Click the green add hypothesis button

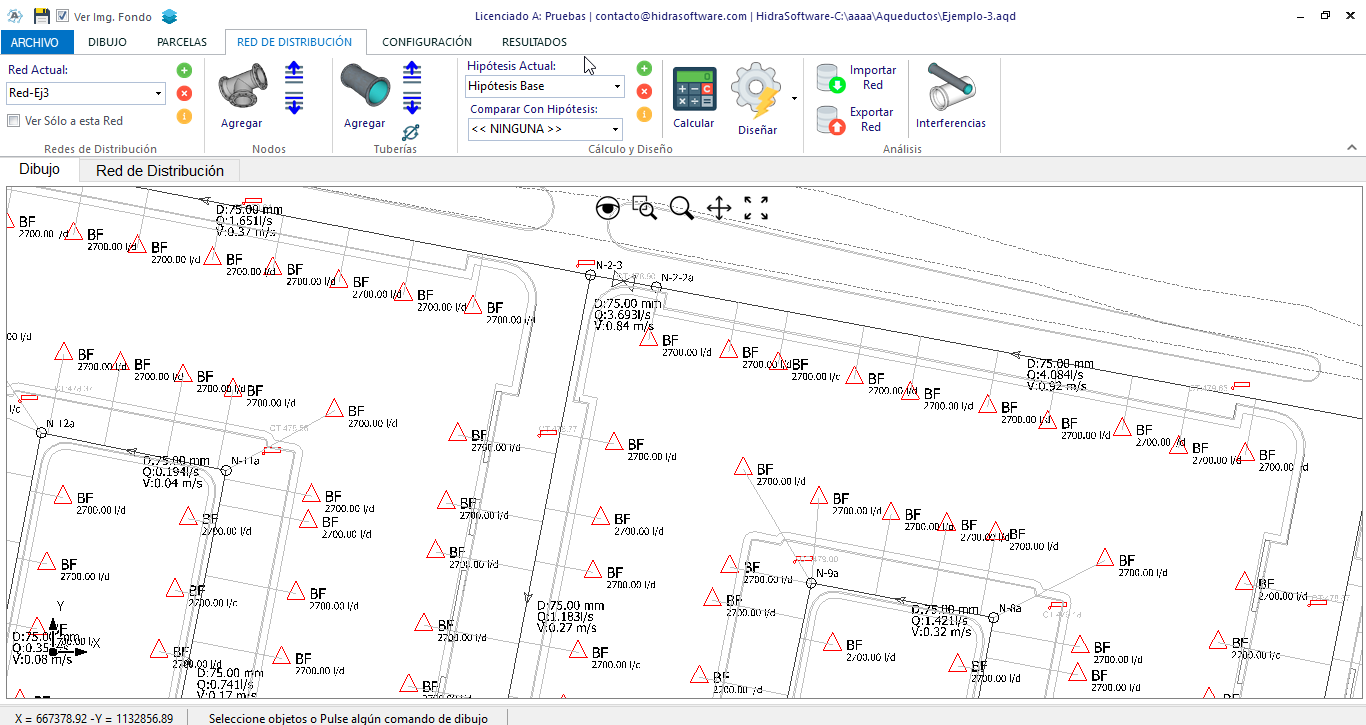click(x=644, y=69)
